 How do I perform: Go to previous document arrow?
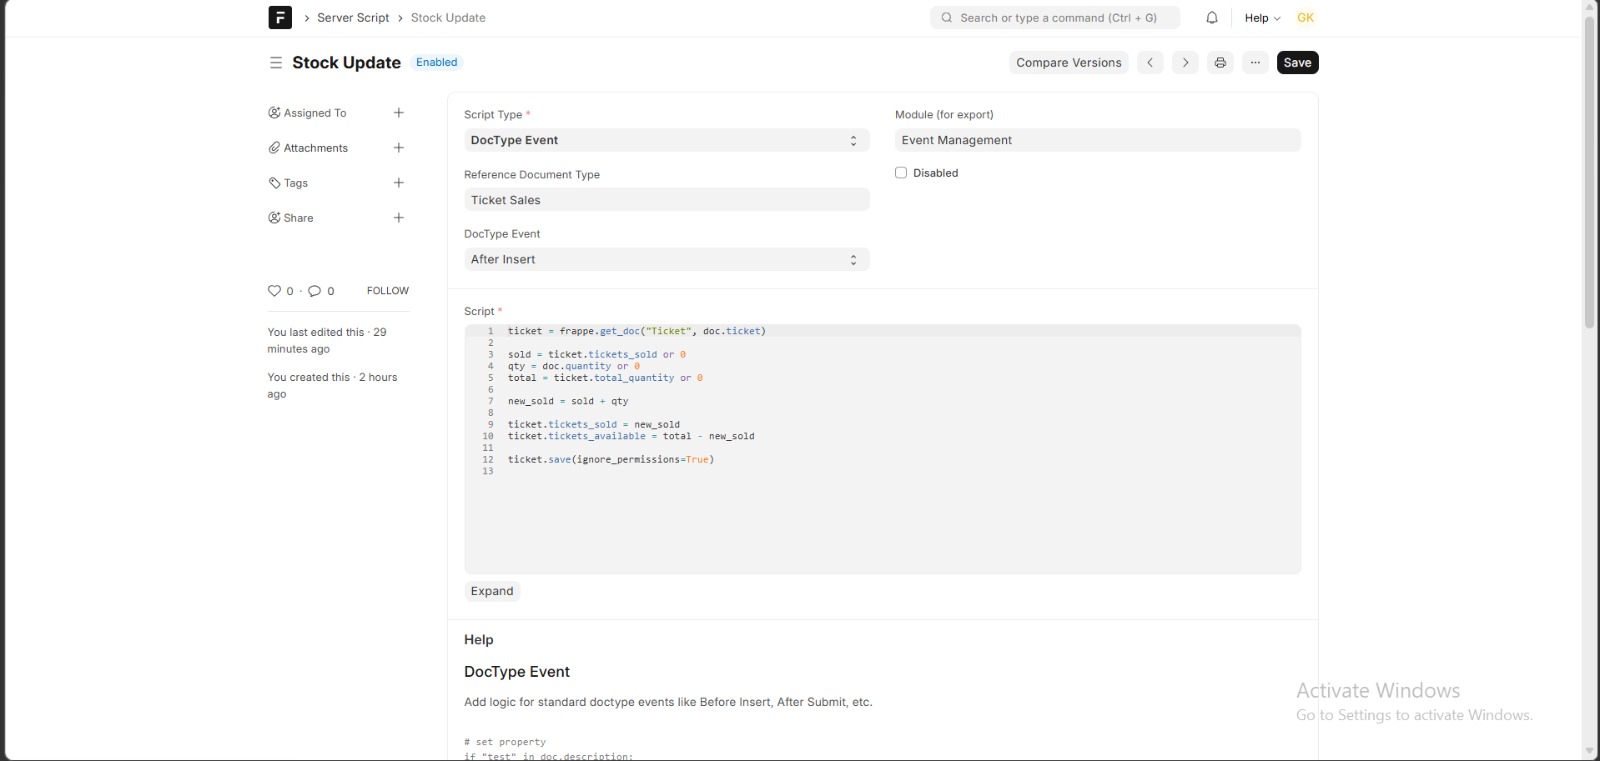coord(1150,62)
